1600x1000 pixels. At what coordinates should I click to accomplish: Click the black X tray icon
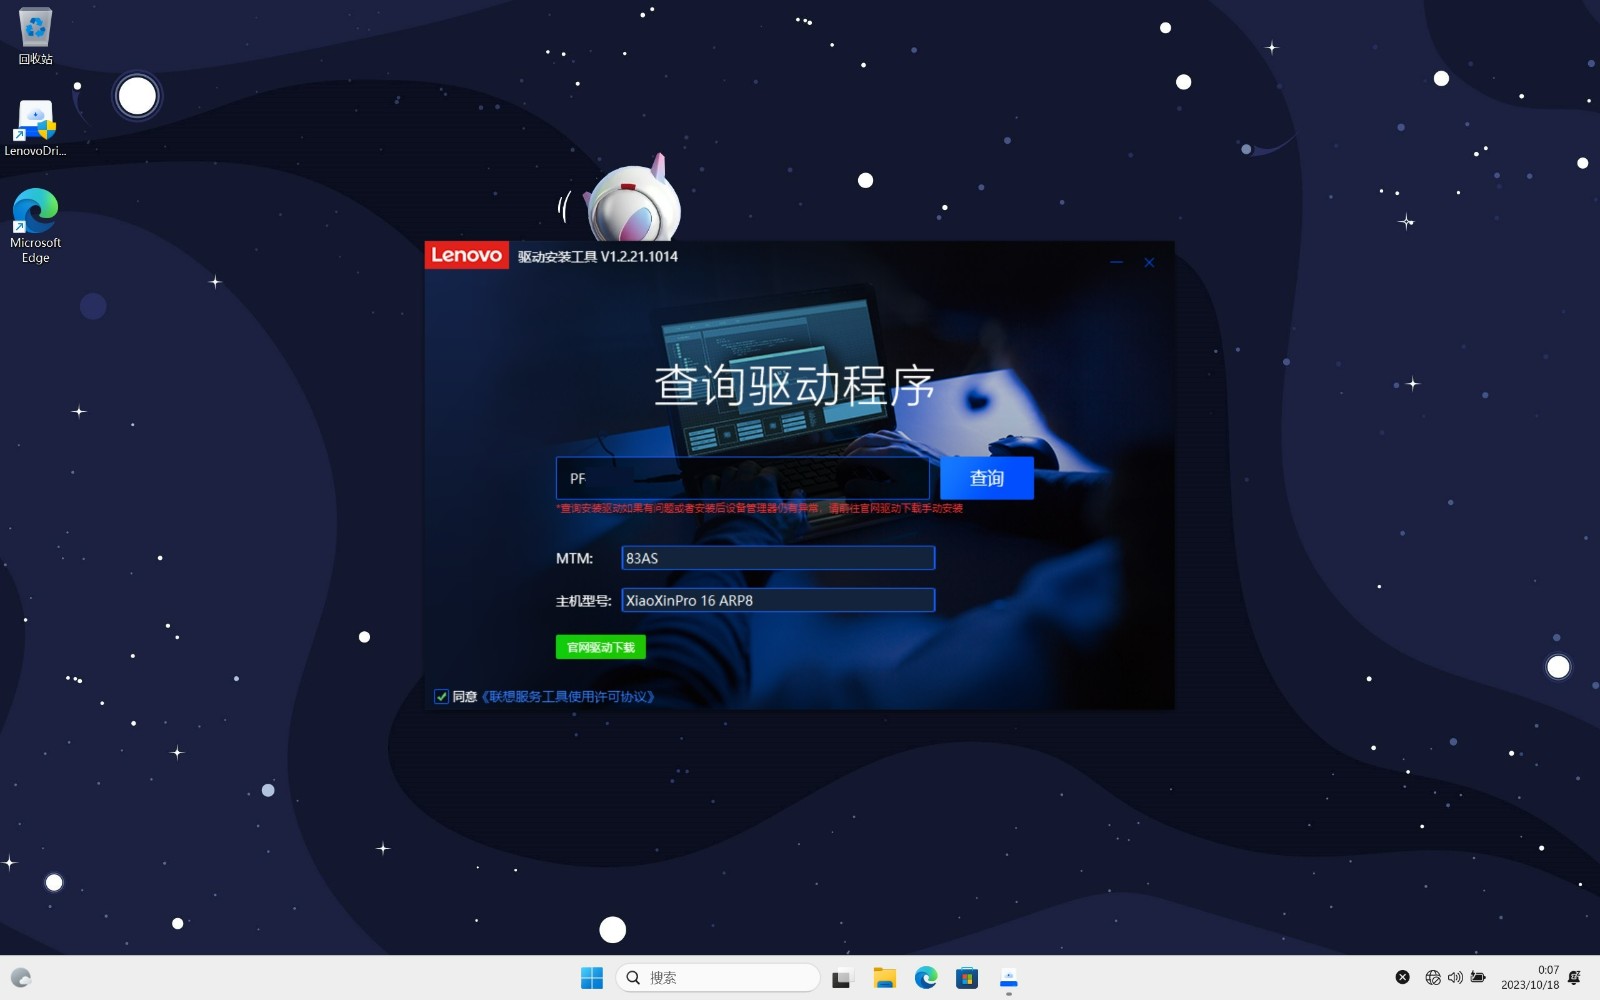(1403, 977)
